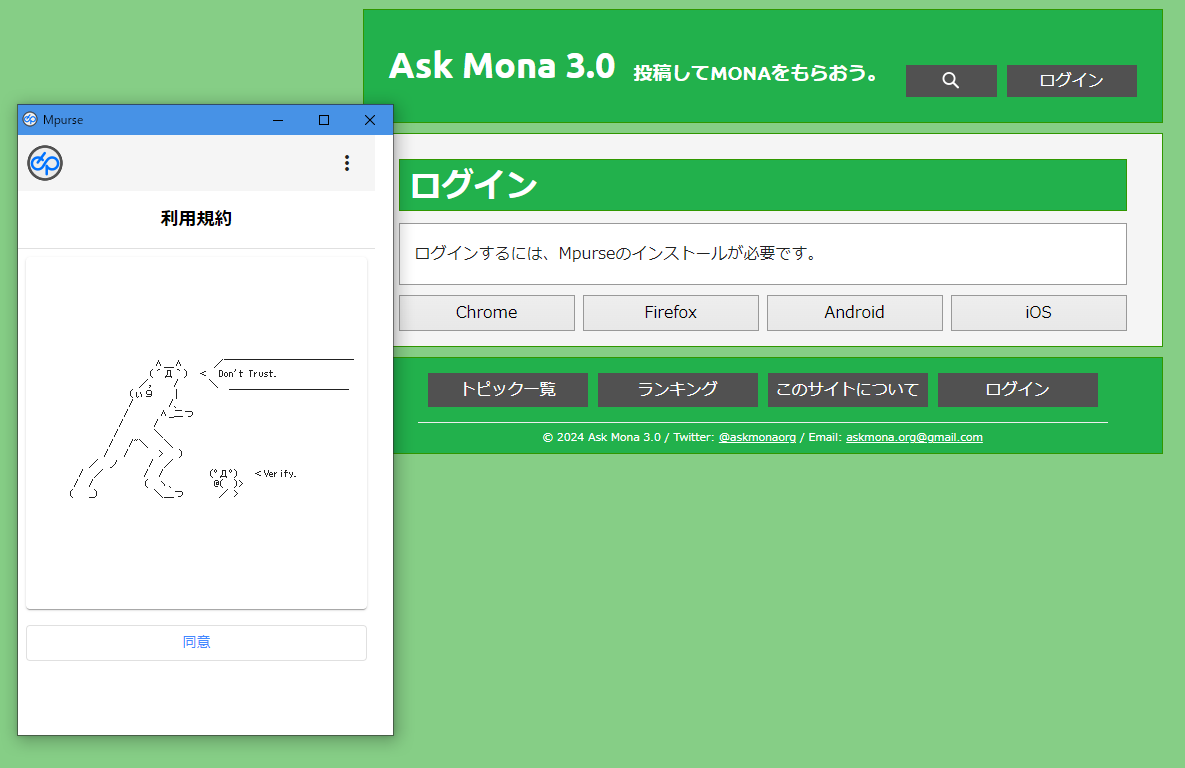Click Mpurse icon in window title bar

click(30, 119)
